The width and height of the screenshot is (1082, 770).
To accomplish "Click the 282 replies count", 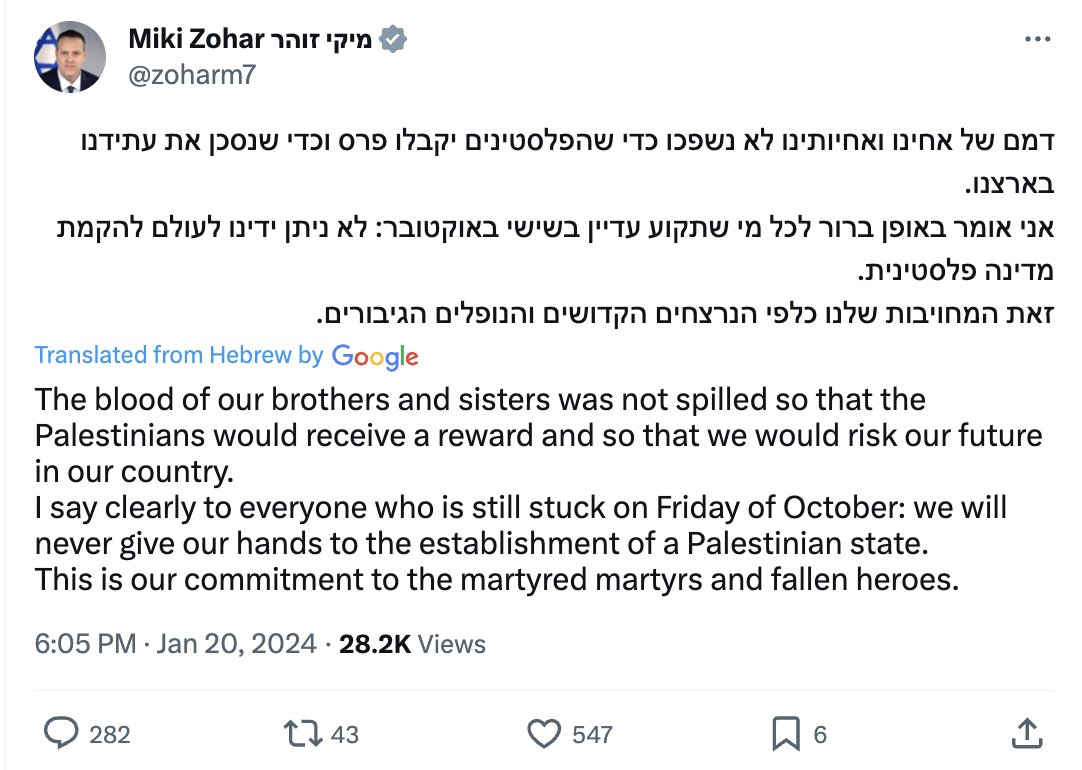I will pyautogui.click(x=109, y=735).
